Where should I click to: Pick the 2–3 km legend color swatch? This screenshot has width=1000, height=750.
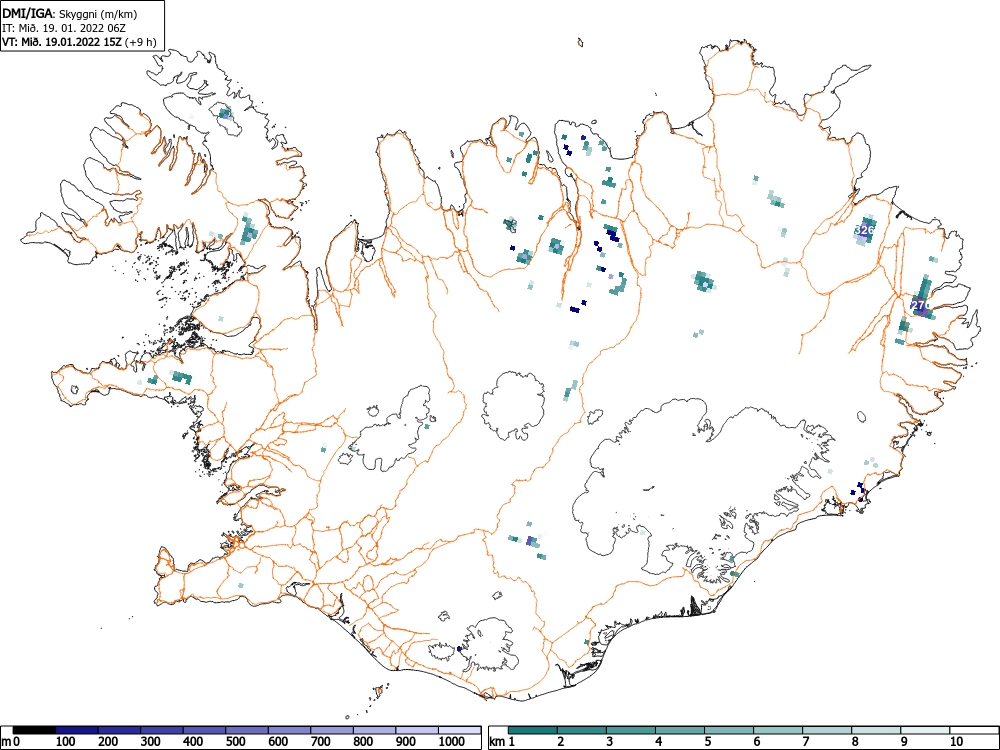(x=582, y=730)
